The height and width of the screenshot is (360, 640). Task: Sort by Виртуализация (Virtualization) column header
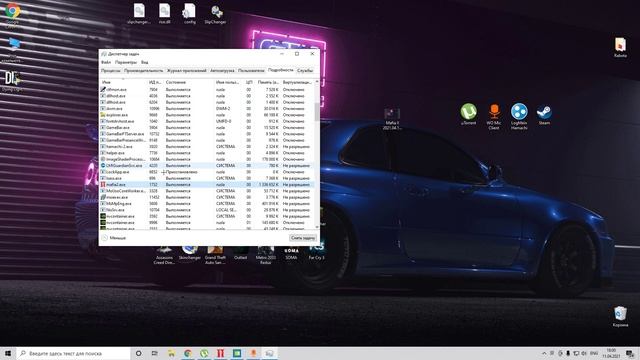pyautogui.click(x=297, y=82)
